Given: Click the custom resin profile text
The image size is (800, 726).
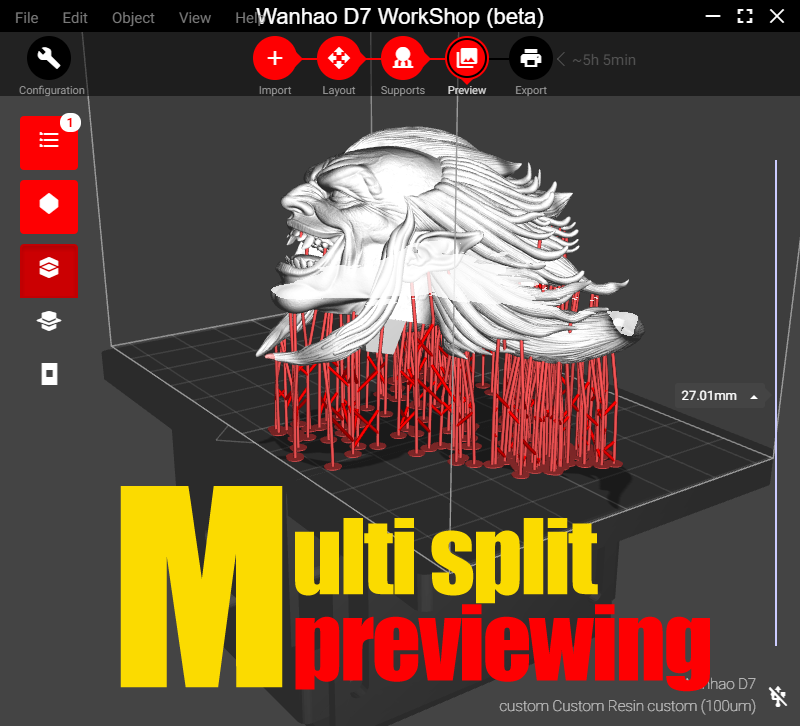Looking at the screenshot, I should [626, 706].
